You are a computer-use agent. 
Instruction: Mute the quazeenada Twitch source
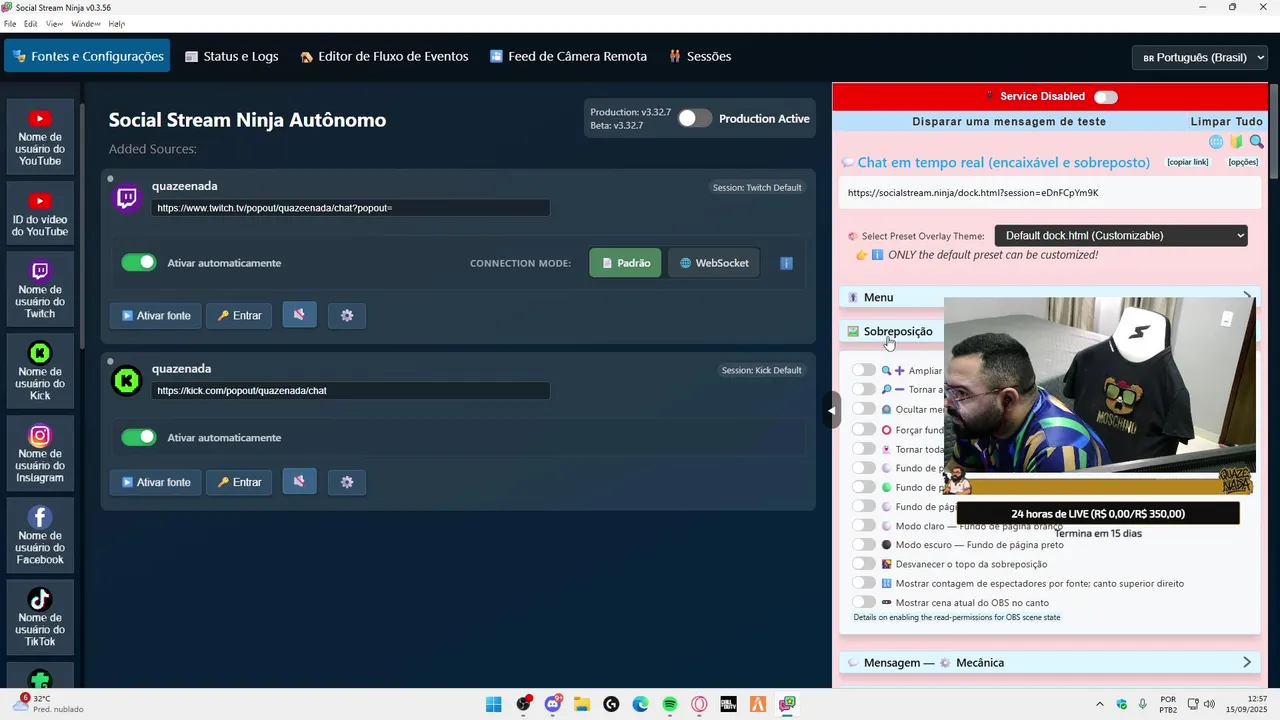coord(299,315)
